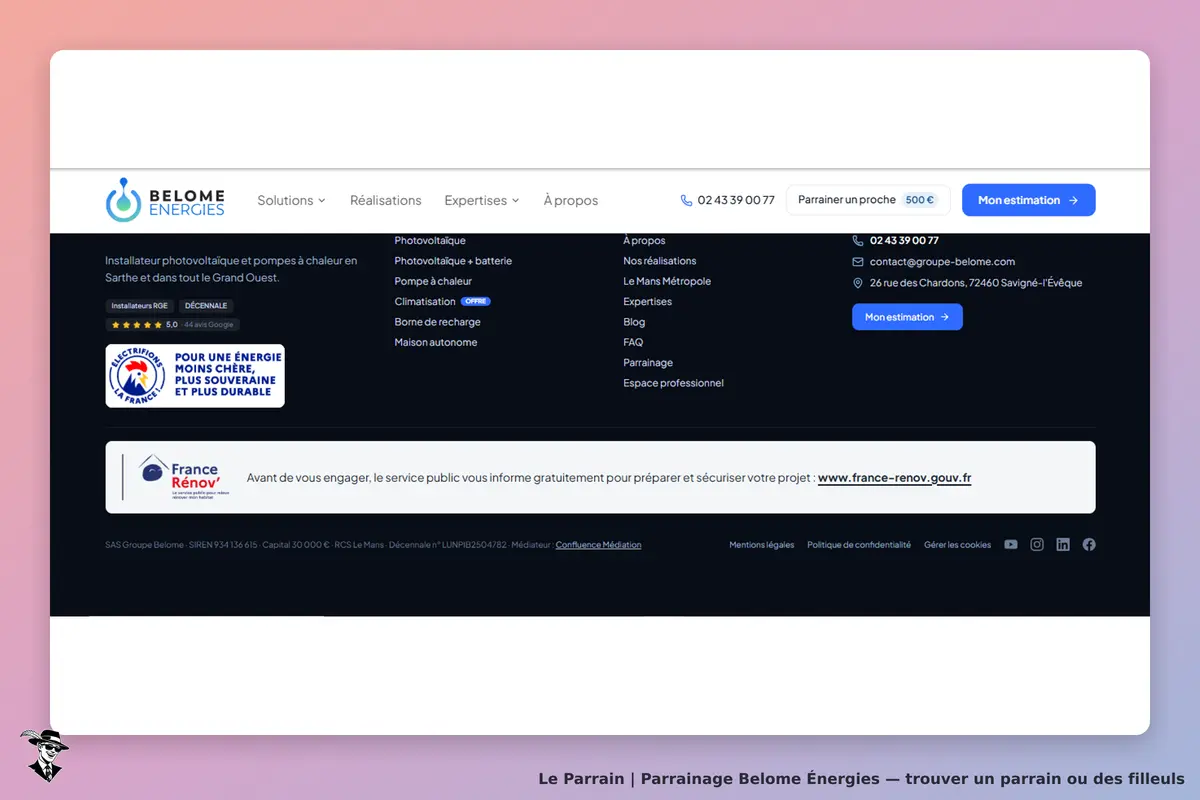The height and width of the screenshot is (800, 1200).
Task: Open À propos in the header navigation
Action: tap(571, 200)
